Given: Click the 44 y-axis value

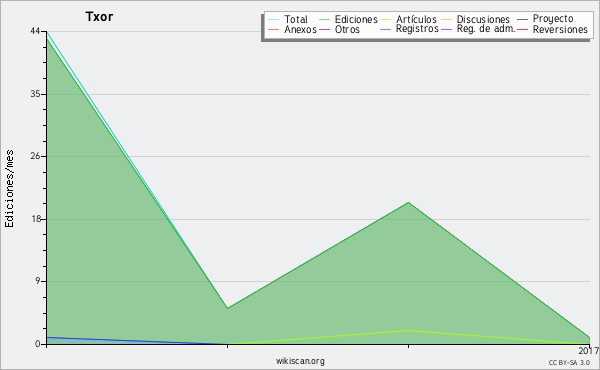Looking at the screenshot, I should (35, 31).
